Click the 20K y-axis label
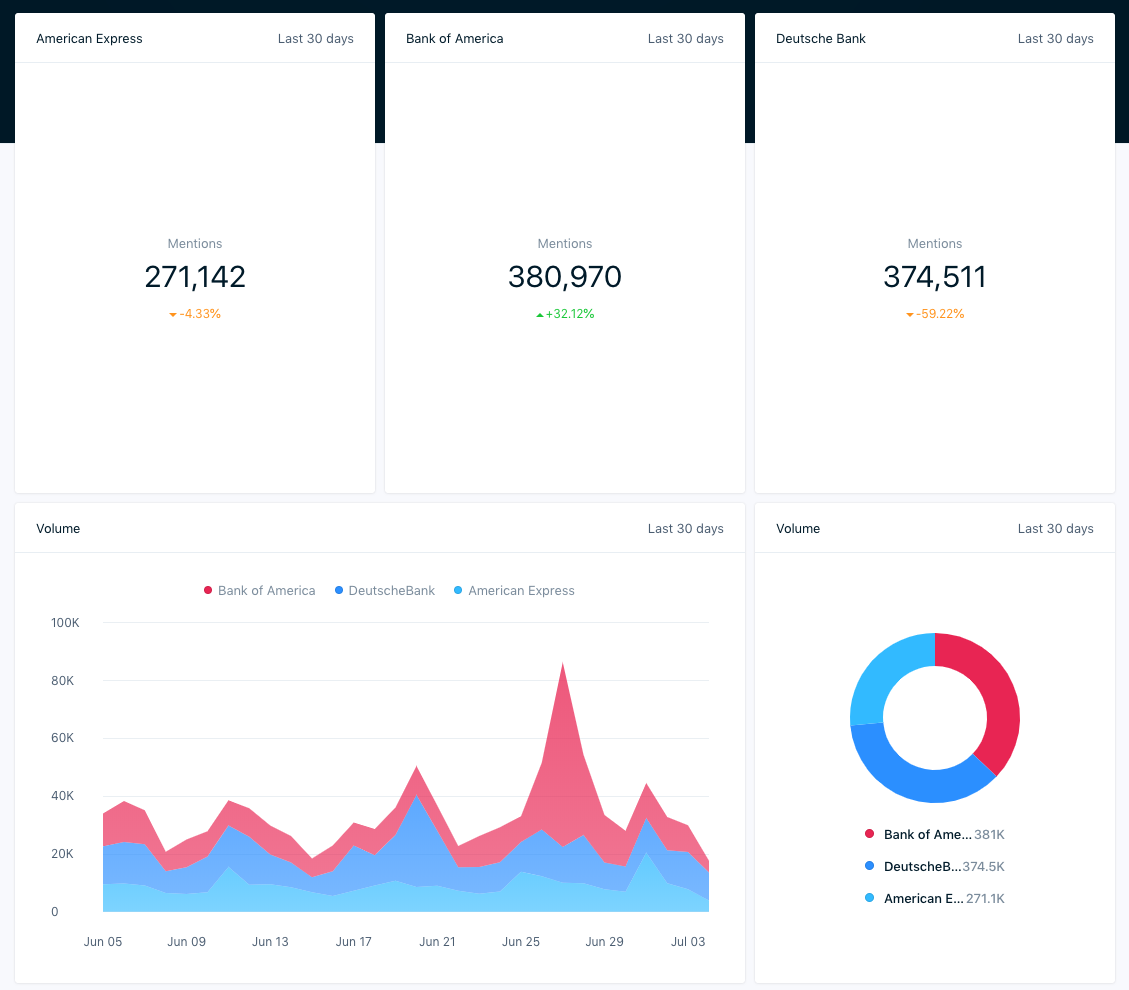Screen dimensions: 1129x990 pyautogui.click(x=63, y=854)
